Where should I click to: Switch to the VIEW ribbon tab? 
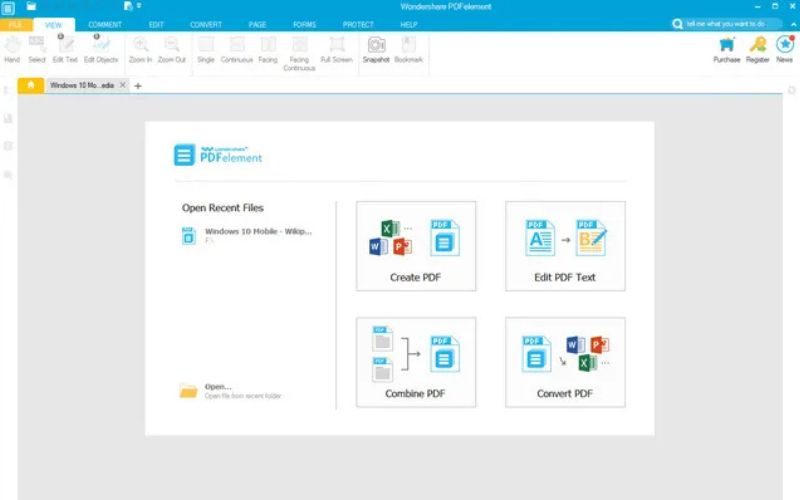pos(53,24)
